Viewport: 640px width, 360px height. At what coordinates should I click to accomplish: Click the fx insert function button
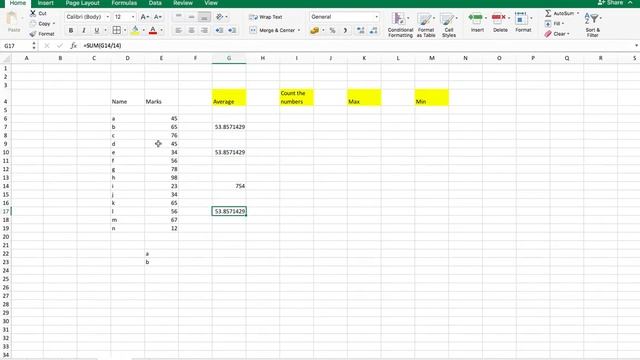(73, 46)
